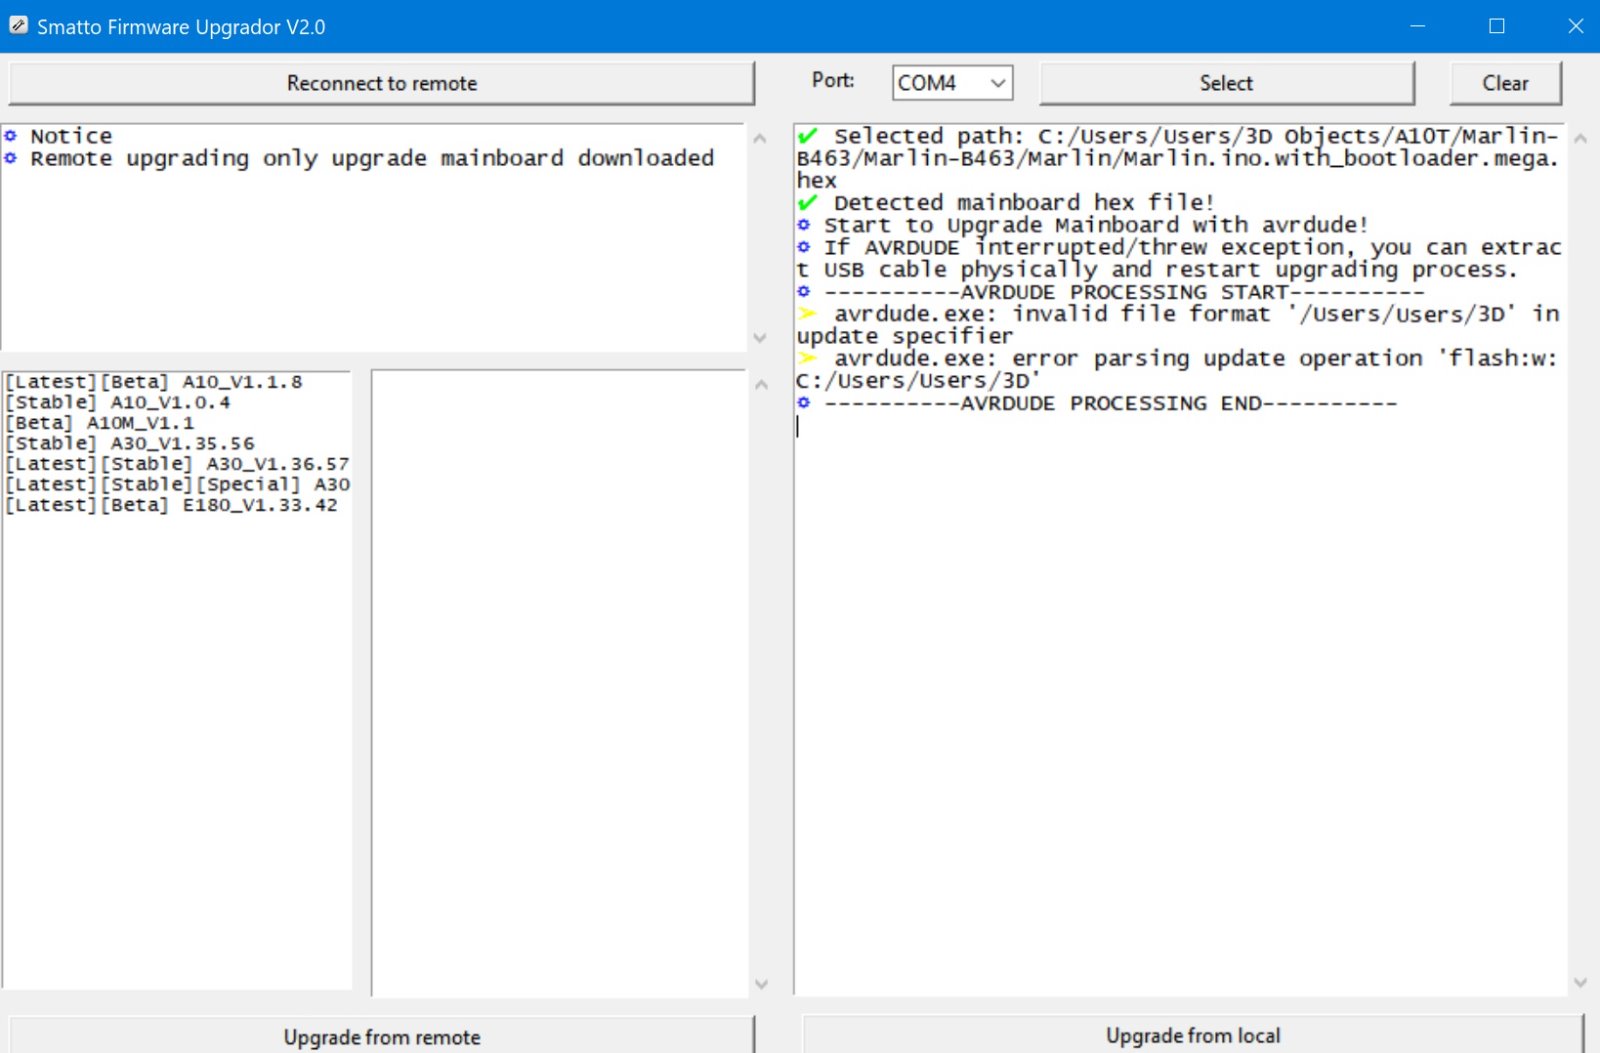Click Upgrade from remote button
Viewport: 1600px width, 1053px height.
point(381,1036)
